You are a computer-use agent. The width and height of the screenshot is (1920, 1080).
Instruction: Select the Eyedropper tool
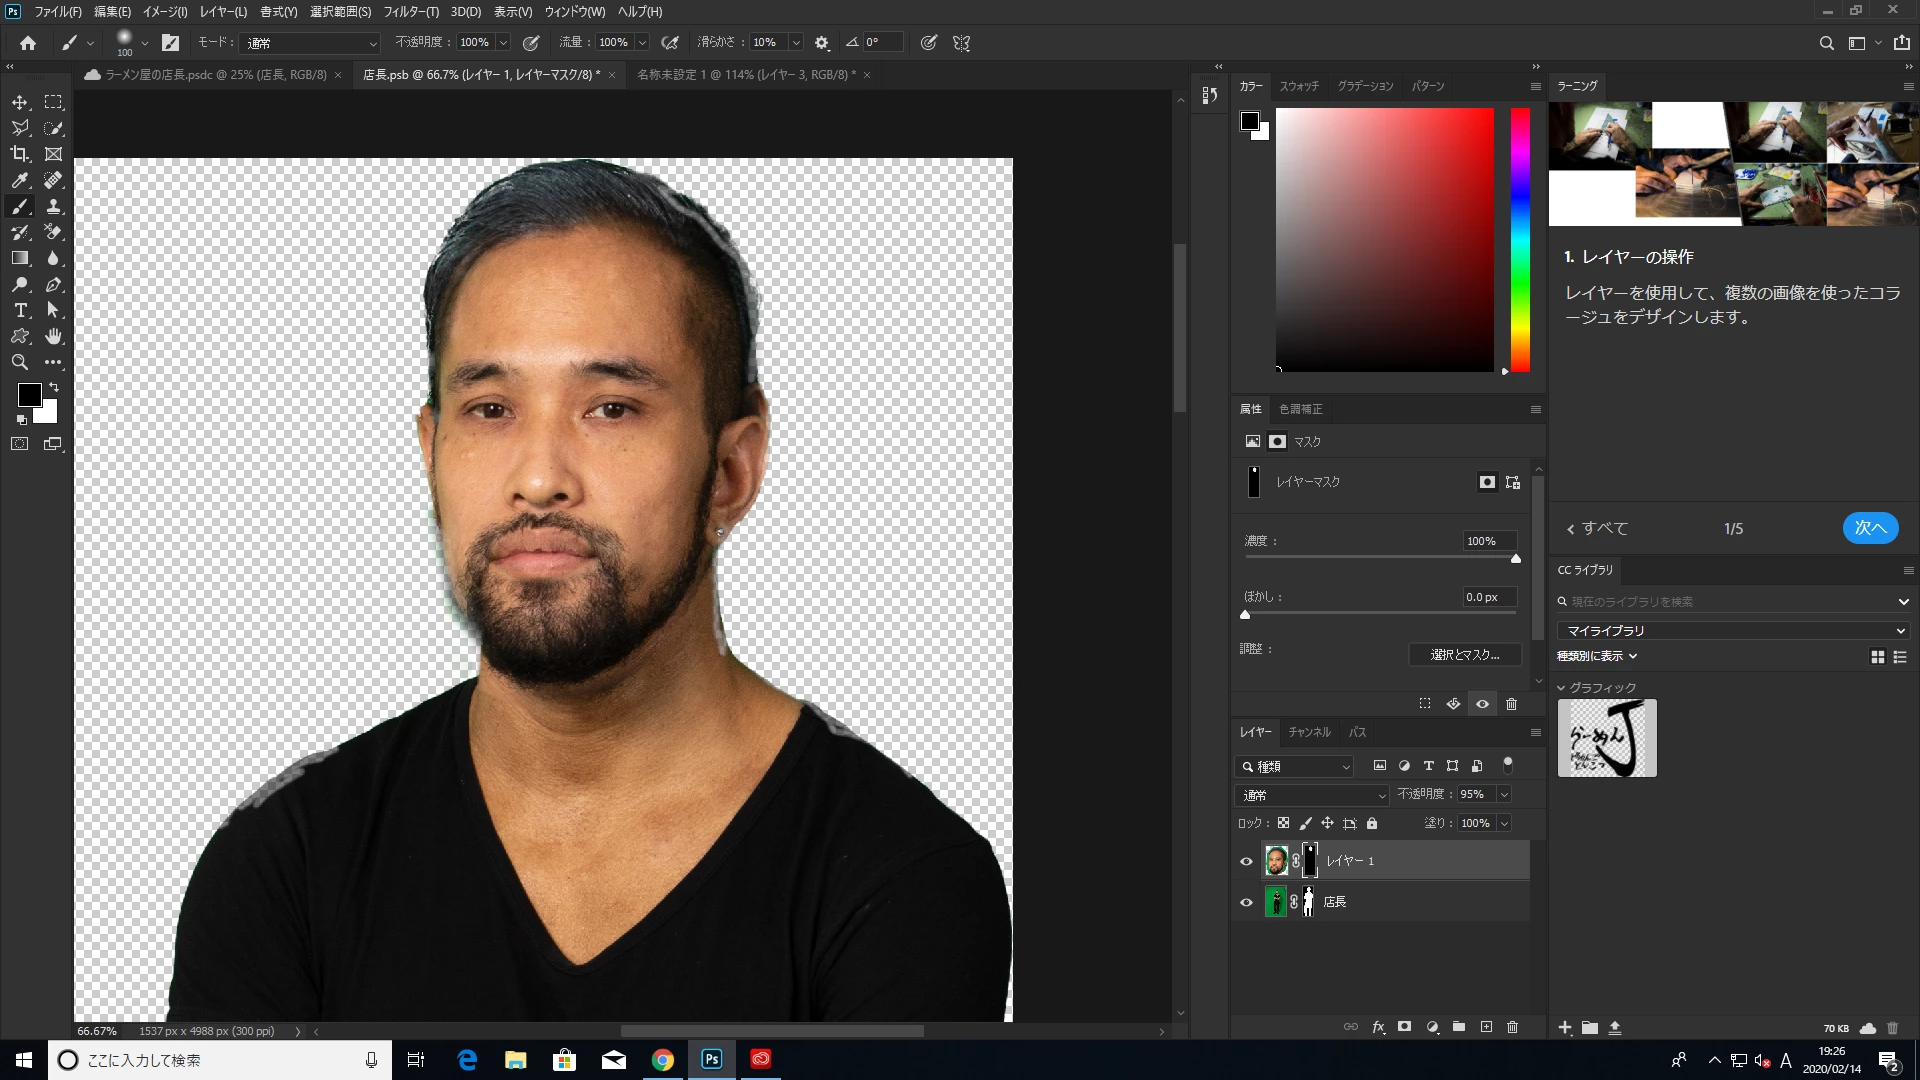[20, 180]
